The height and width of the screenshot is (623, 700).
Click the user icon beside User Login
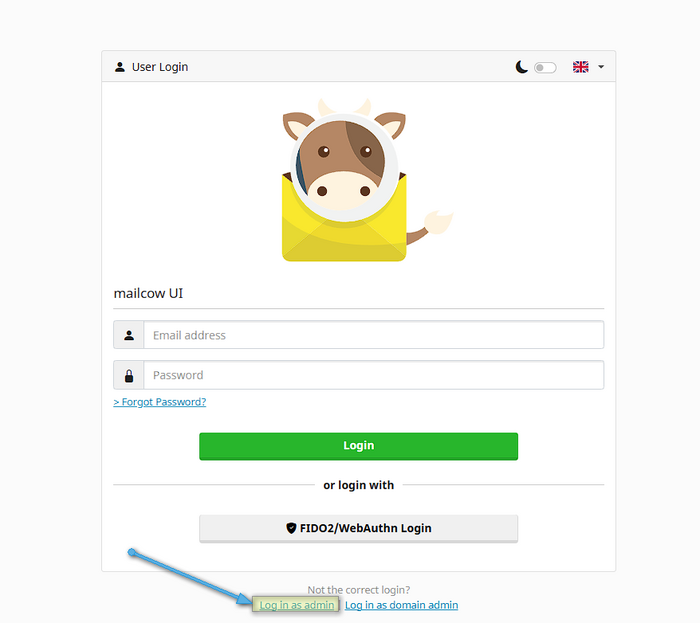120,67
